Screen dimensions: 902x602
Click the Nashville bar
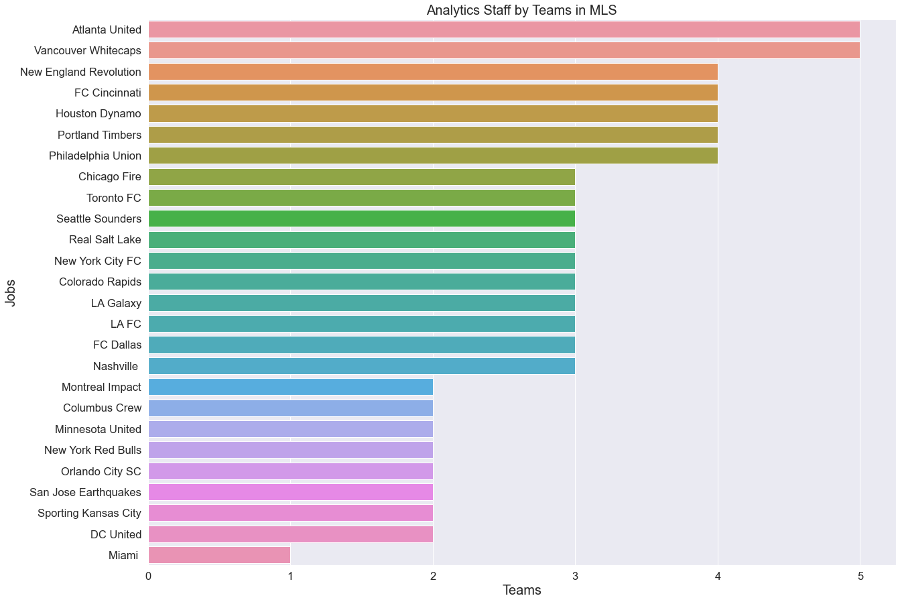(x=362, y=366)
